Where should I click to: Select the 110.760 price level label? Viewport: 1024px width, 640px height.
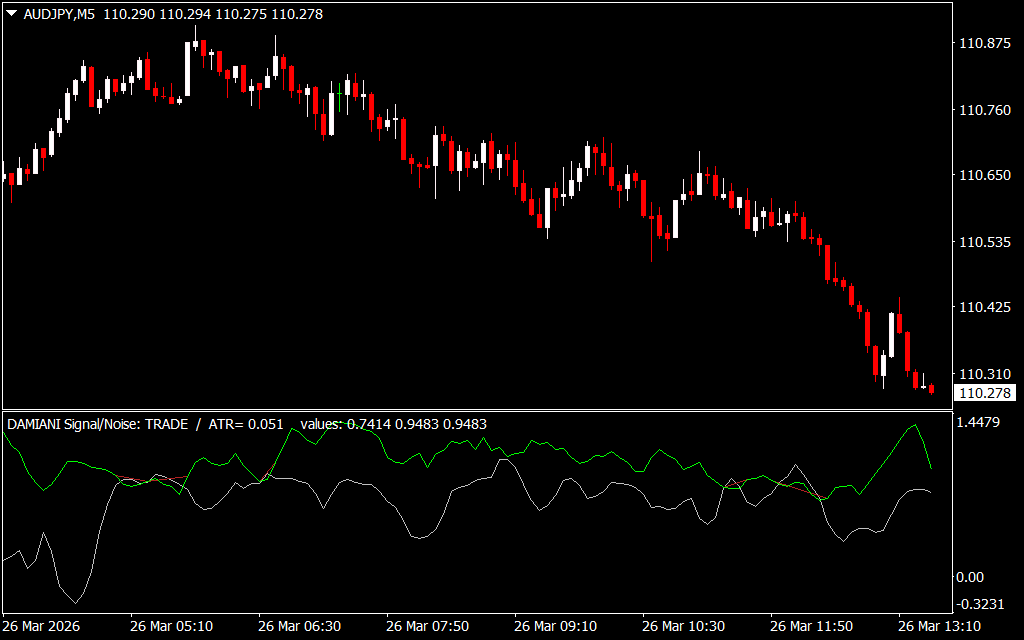pos(984,110)
